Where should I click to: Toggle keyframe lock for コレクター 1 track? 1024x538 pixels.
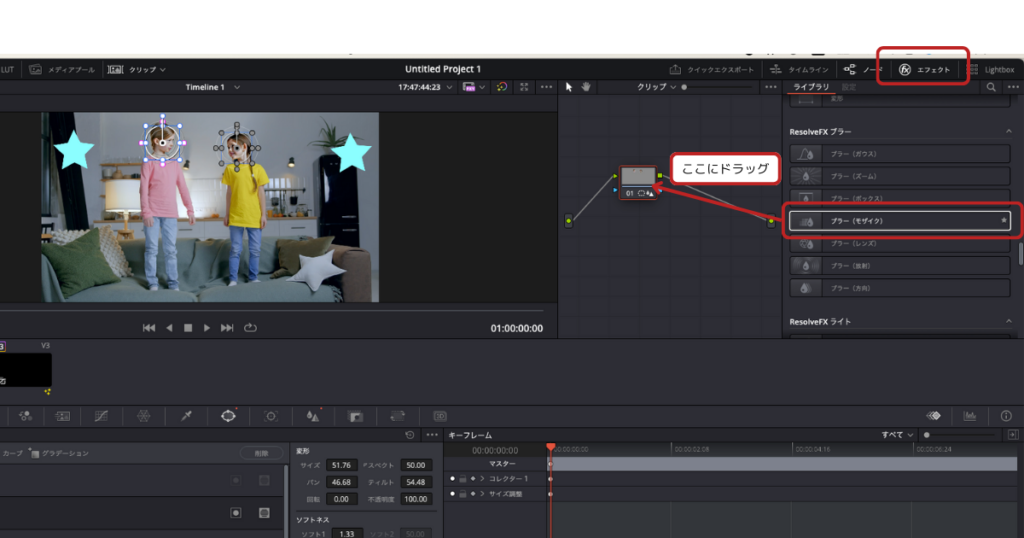[463, 479]
